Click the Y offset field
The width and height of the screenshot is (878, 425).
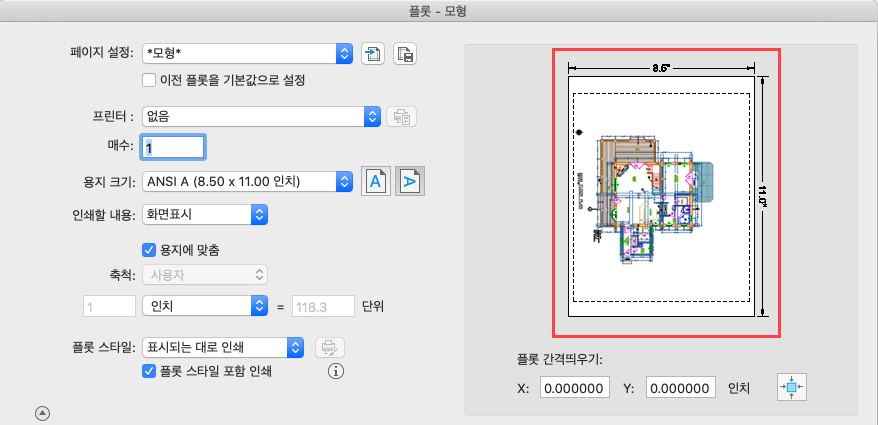[x=681, y=387]
